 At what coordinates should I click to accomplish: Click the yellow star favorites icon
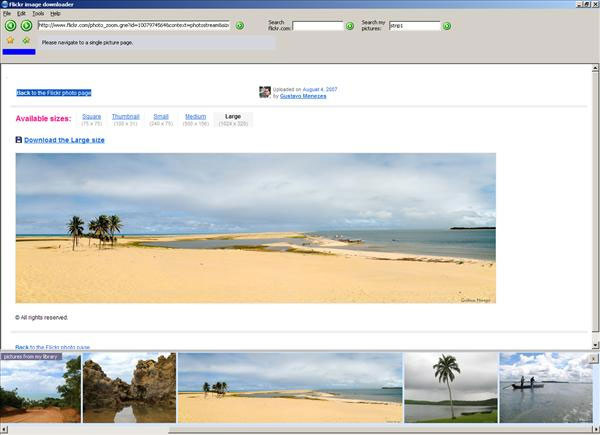[10, 40]
